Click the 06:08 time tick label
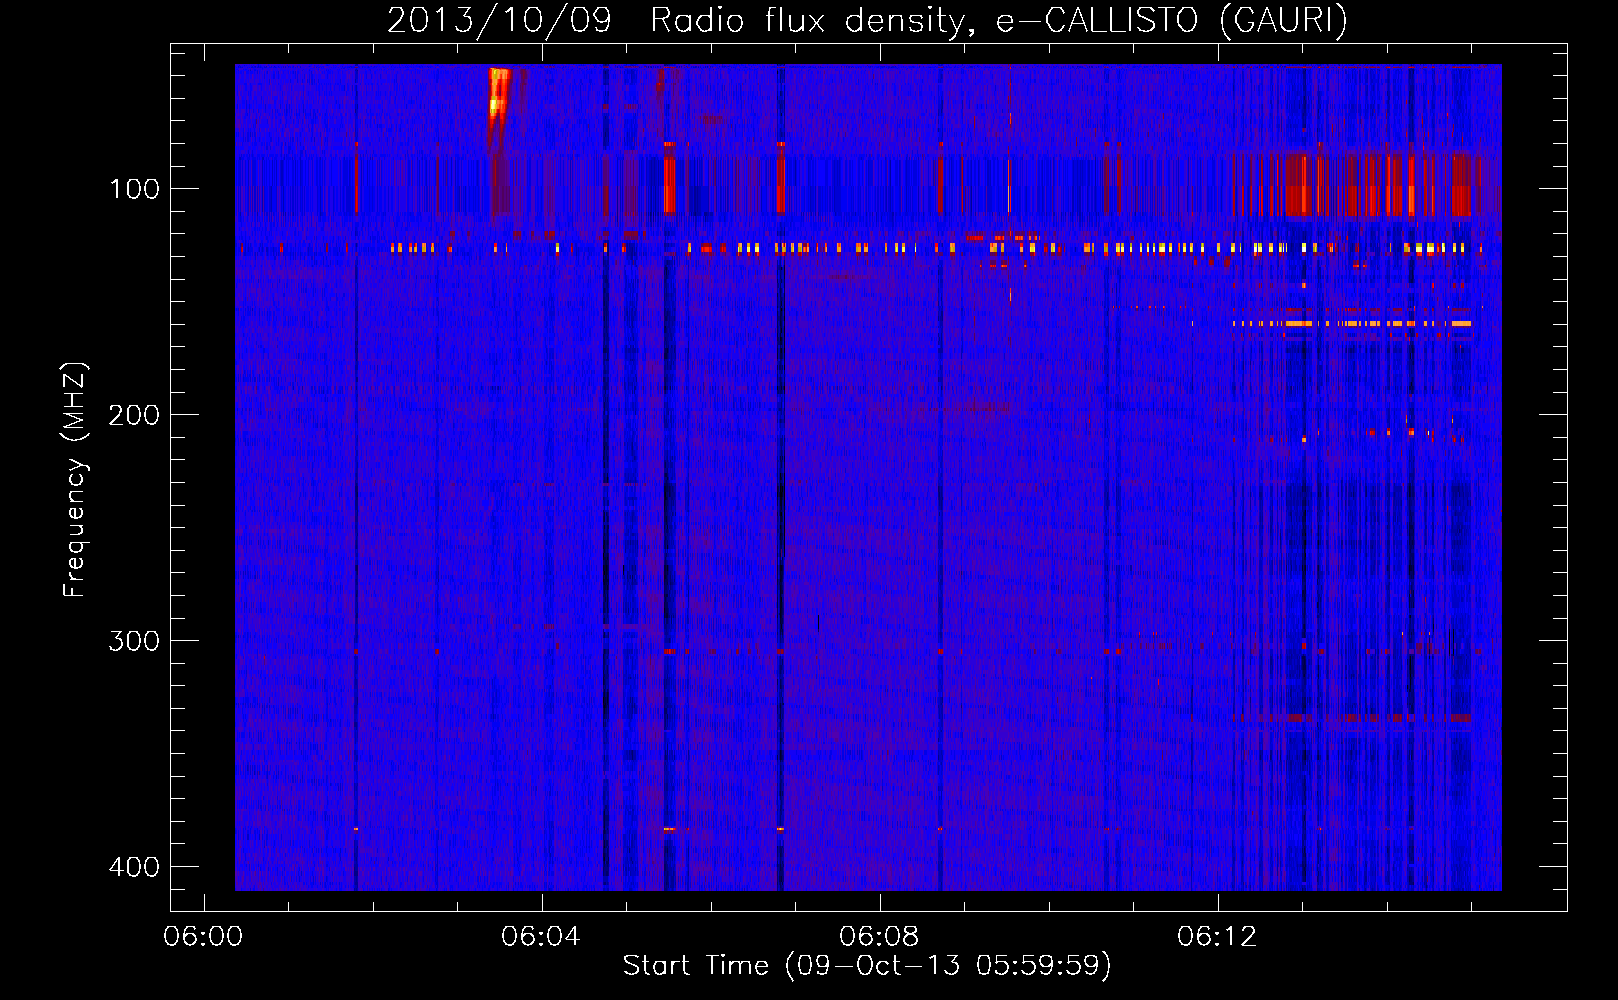This screenshot has height=1000, width=1618. click(x=879, y=937)
